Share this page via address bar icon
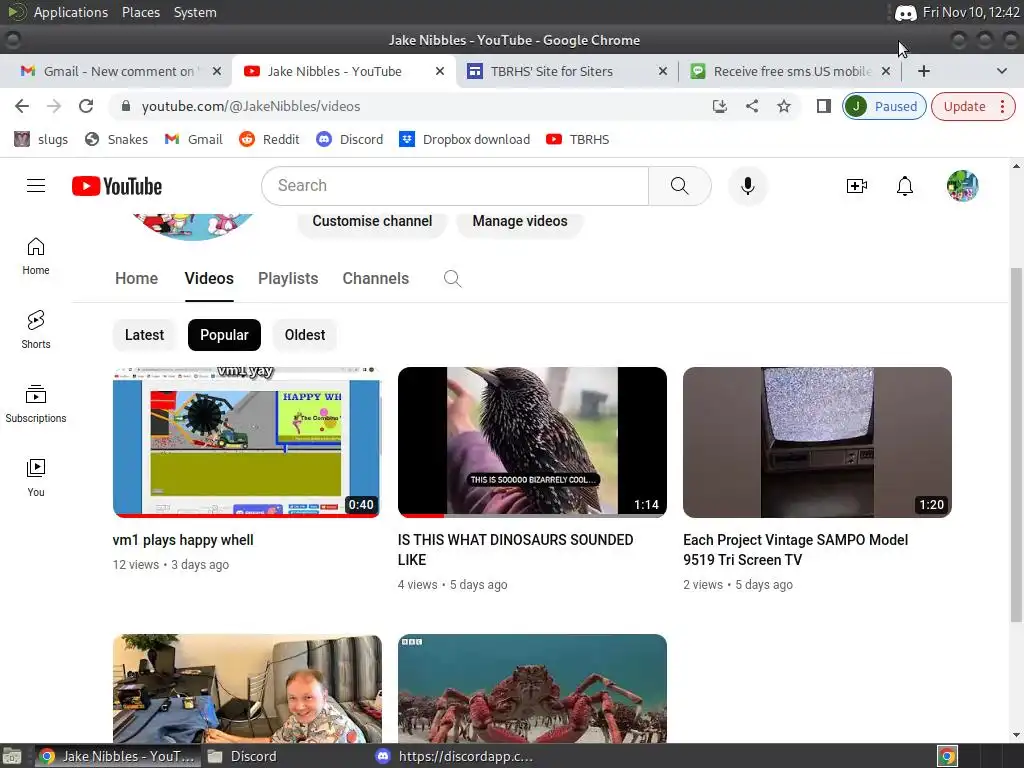Screen dimensions: 1024x768 coord(752,106)
